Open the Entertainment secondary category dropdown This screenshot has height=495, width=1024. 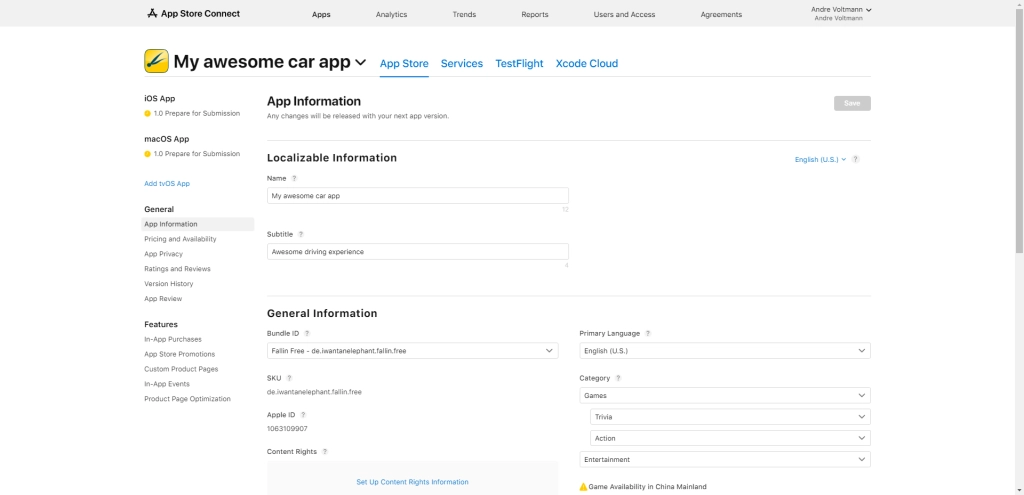coord(725,460)
